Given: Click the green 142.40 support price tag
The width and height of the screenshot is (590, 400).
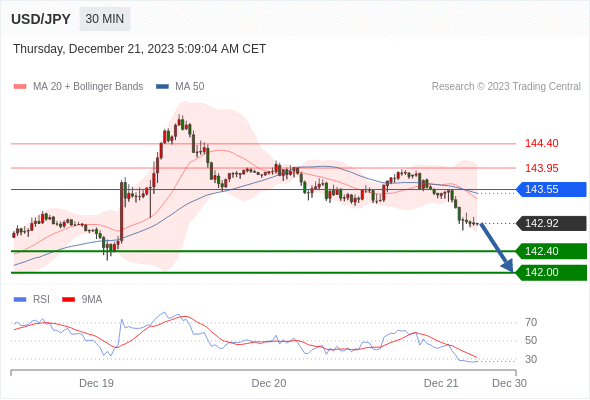Looking at the screenshot, I should [551, 251].
